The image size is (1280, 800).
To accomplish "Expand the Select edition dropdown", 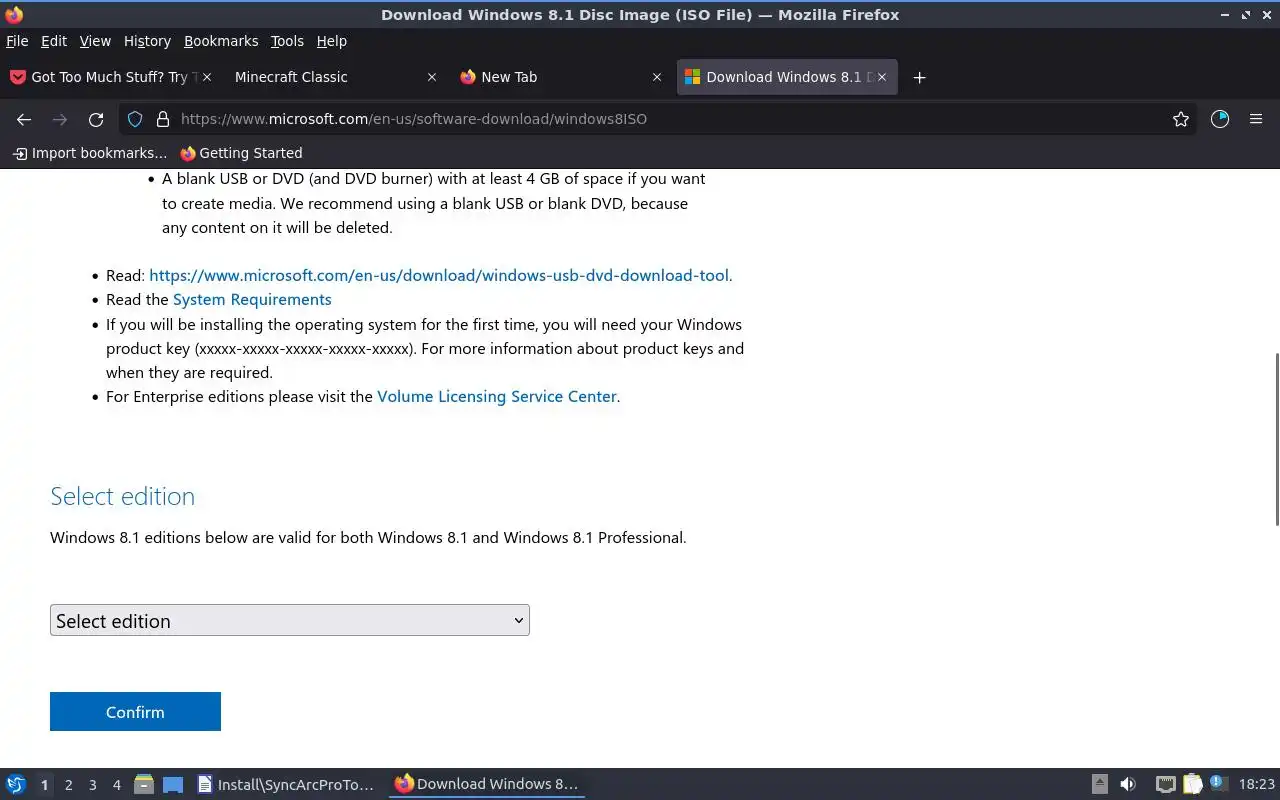I will pos(290,620).
